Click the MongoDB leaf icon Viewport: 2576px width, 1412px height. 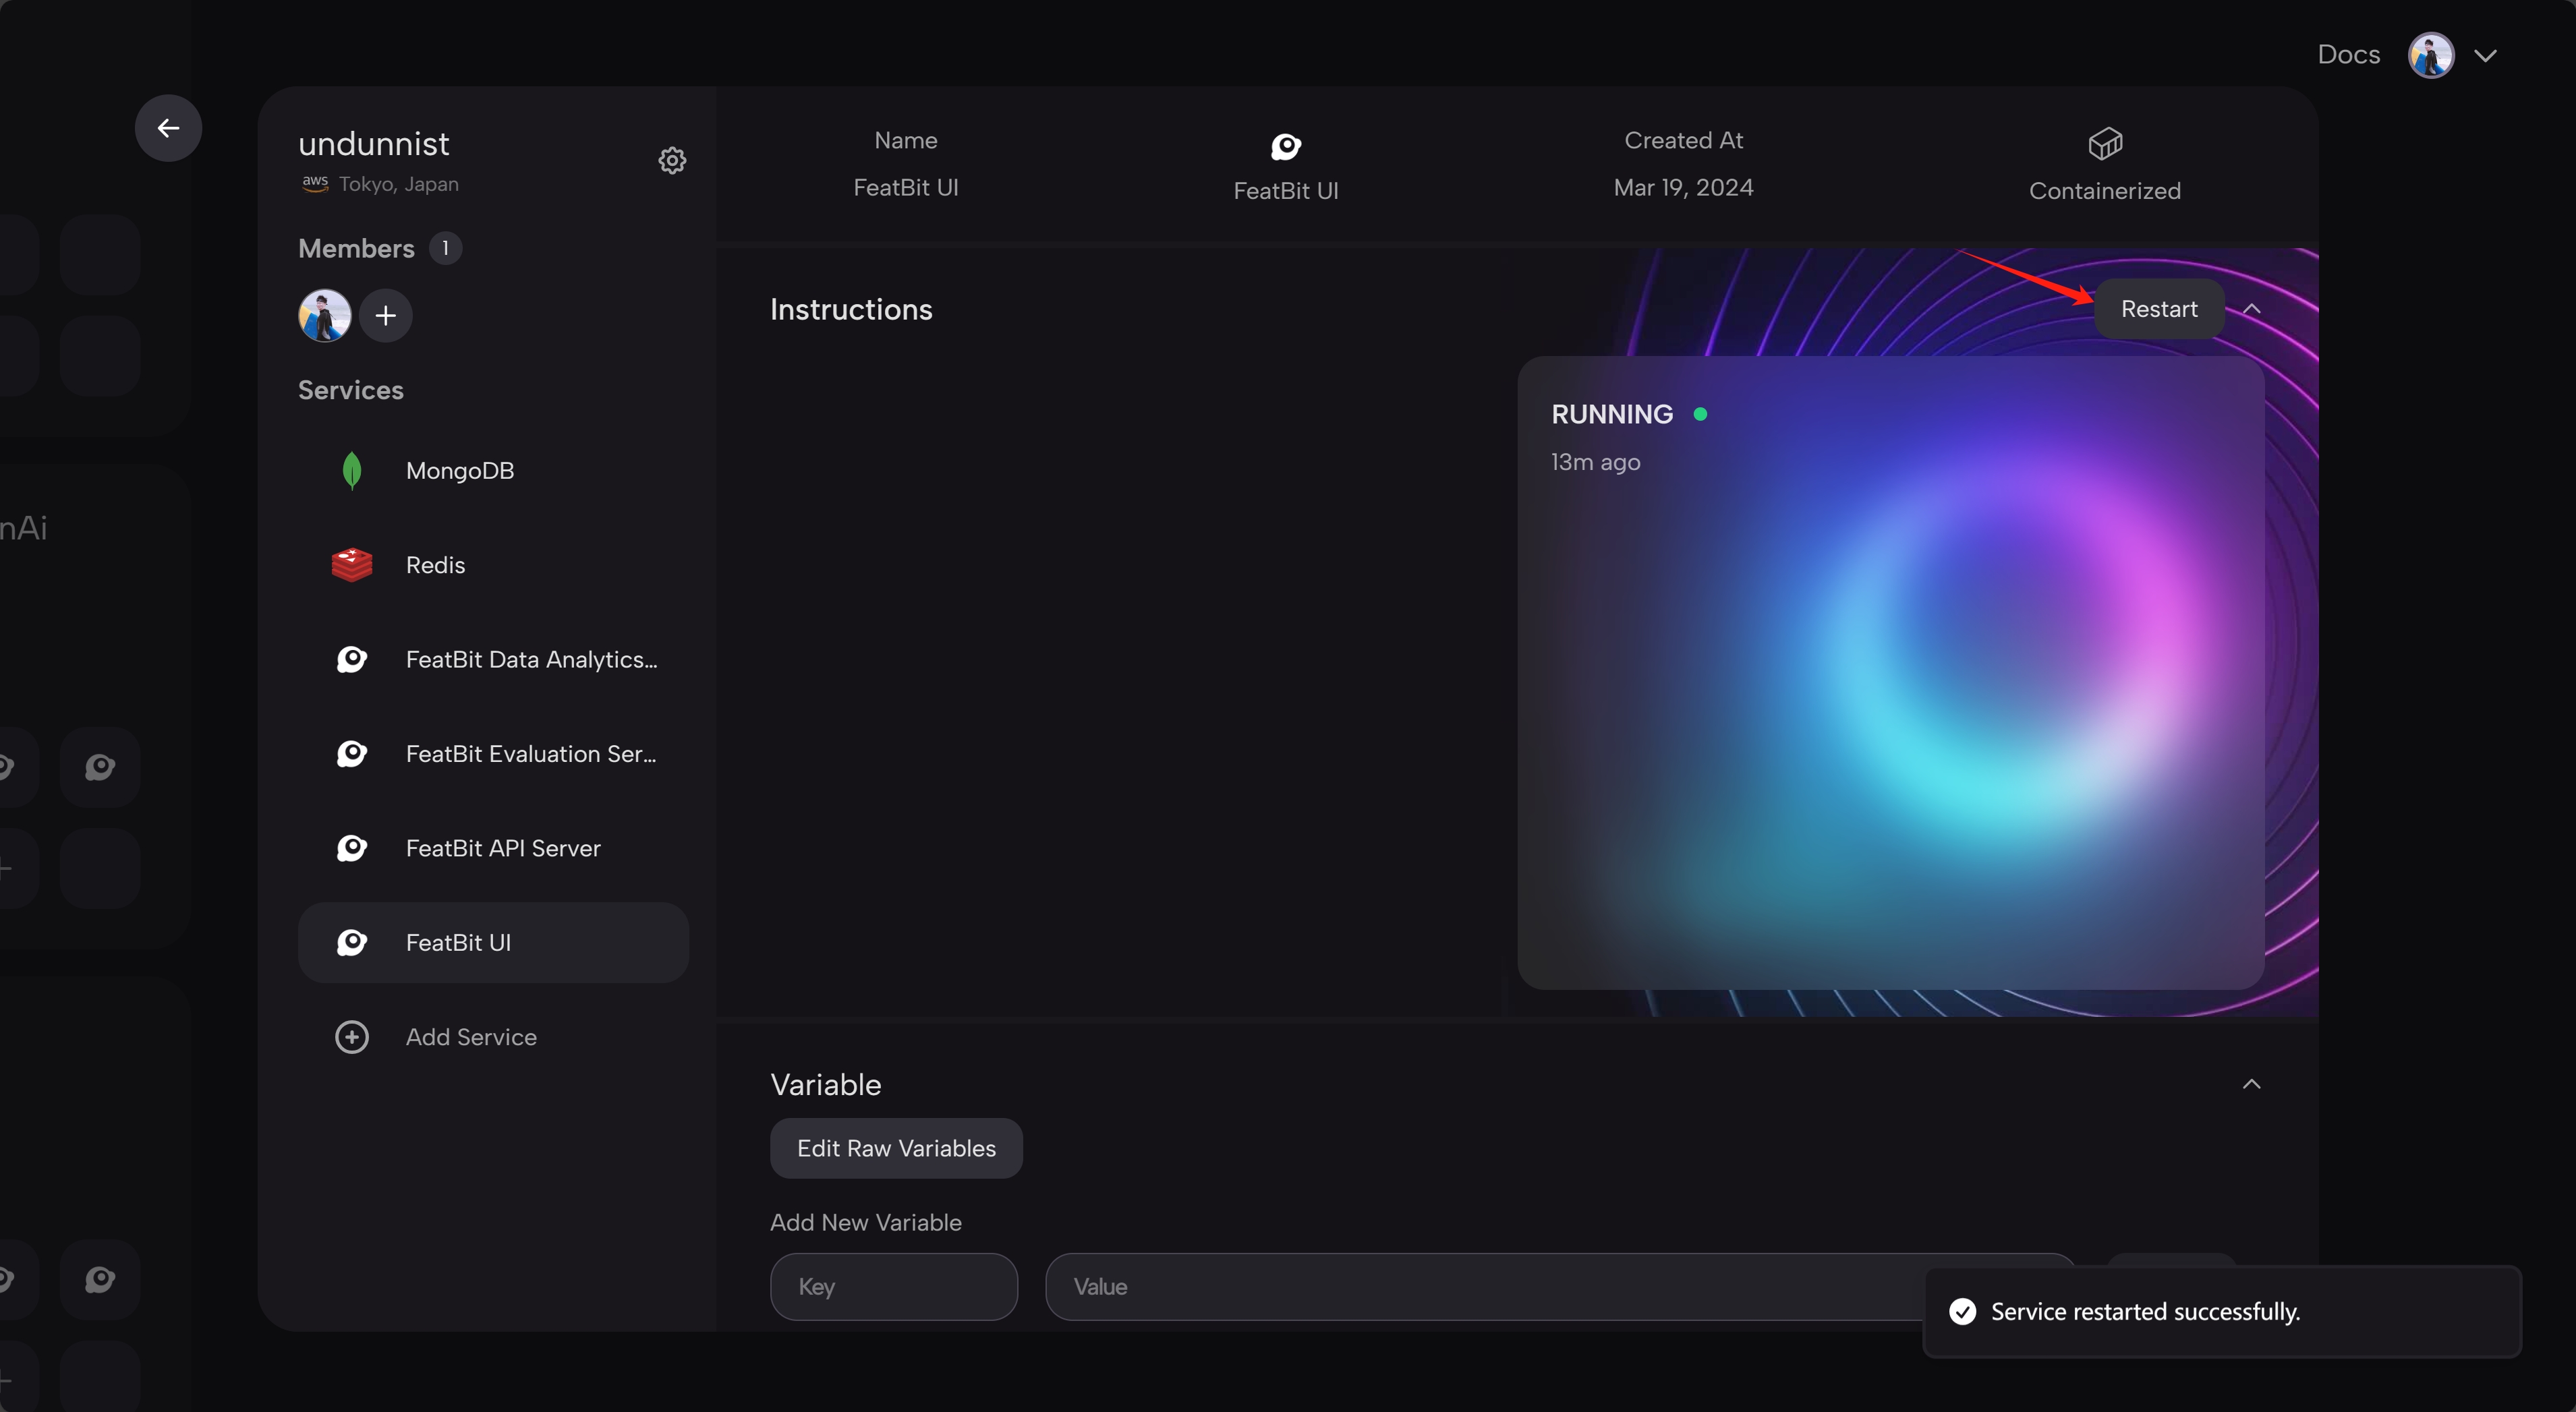tap(352, 471)
